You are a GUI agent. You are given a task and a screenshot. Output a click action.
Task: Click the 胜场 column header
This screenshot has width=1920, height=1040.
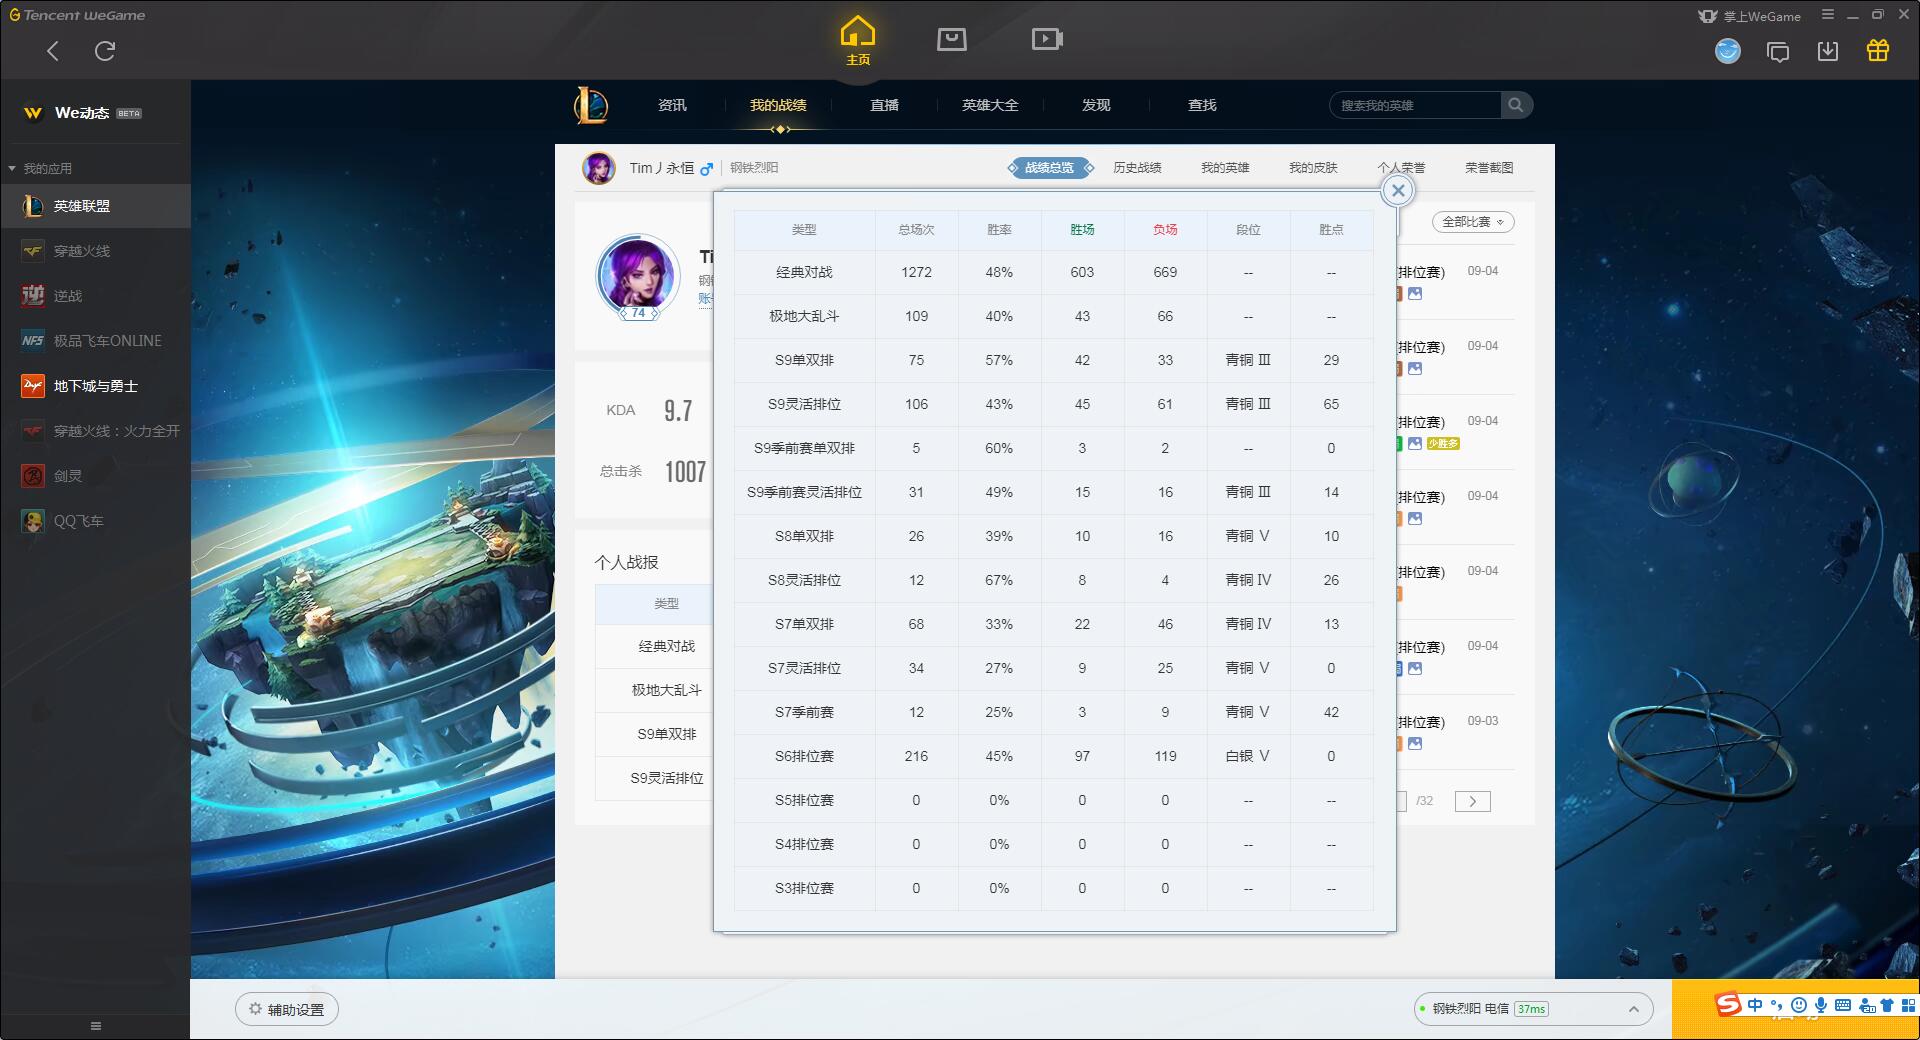1082,230
